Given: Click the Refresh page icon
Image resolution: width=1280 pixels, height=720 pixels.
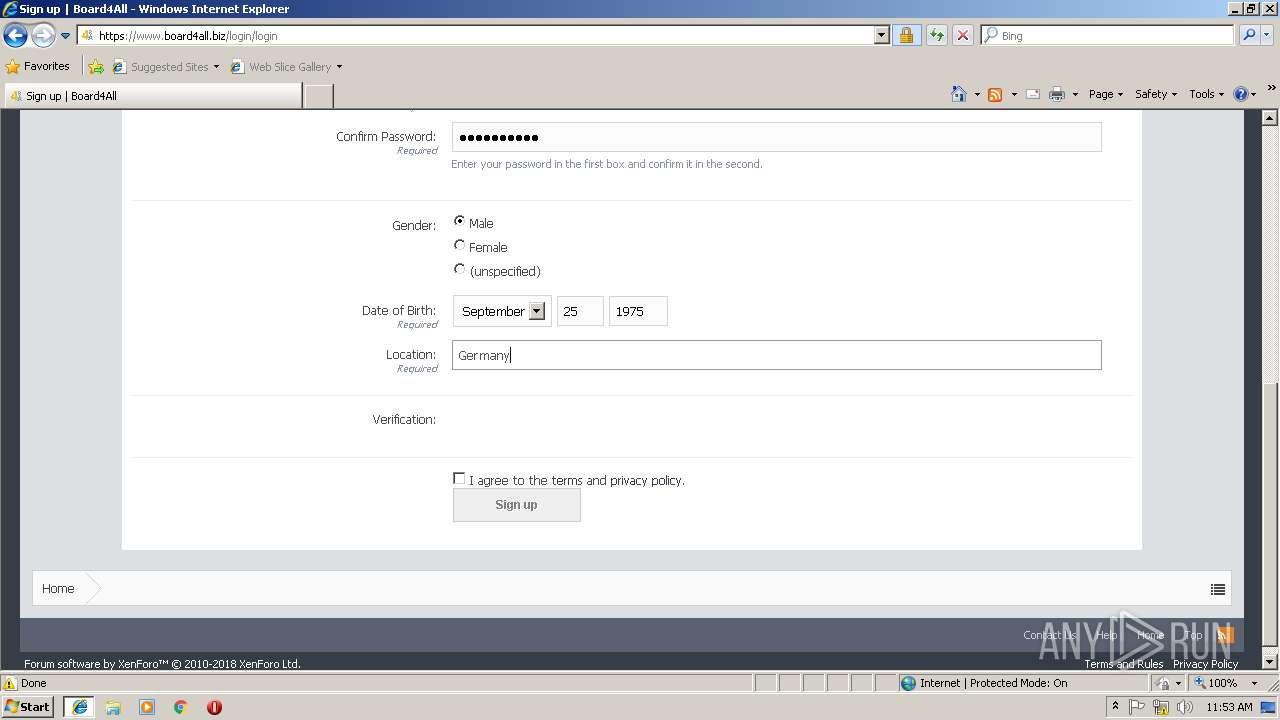Looking at the screenshot, I should (936, 35).
